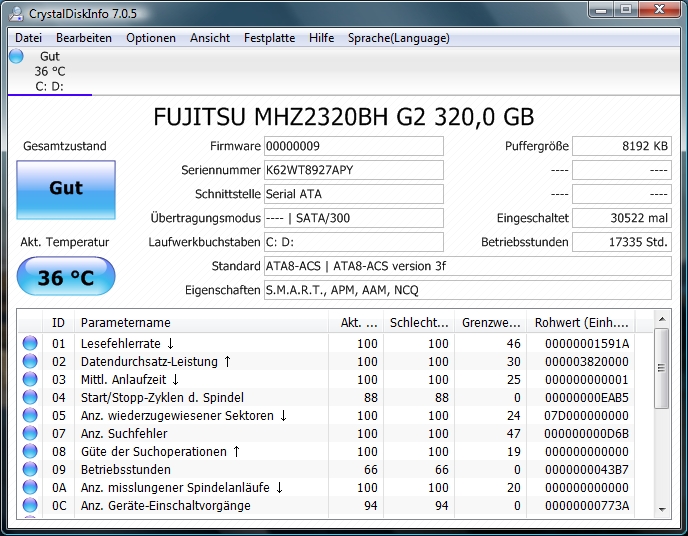Maximize the CrystalDiskInfo window
The image size is (688, 536).
[x=626, y=9]
